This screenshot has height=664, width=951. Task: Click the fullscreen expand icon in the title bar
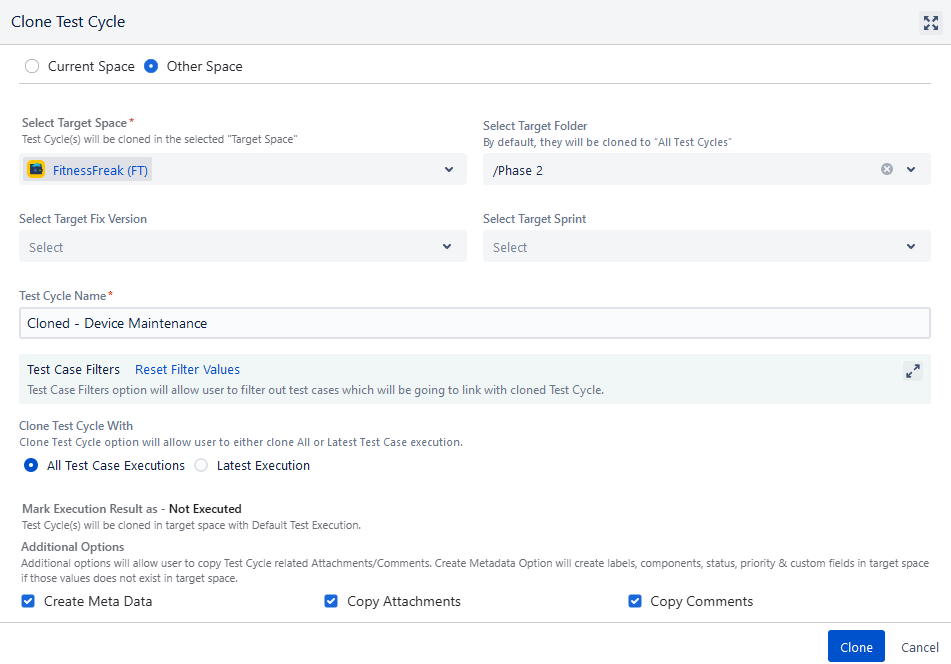point(931,22)
